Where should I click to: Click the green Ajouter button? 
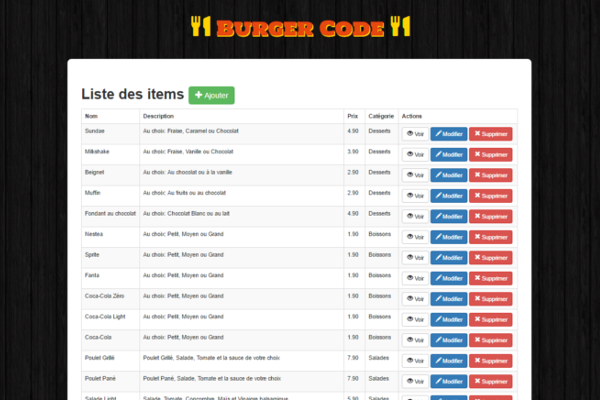211,95
